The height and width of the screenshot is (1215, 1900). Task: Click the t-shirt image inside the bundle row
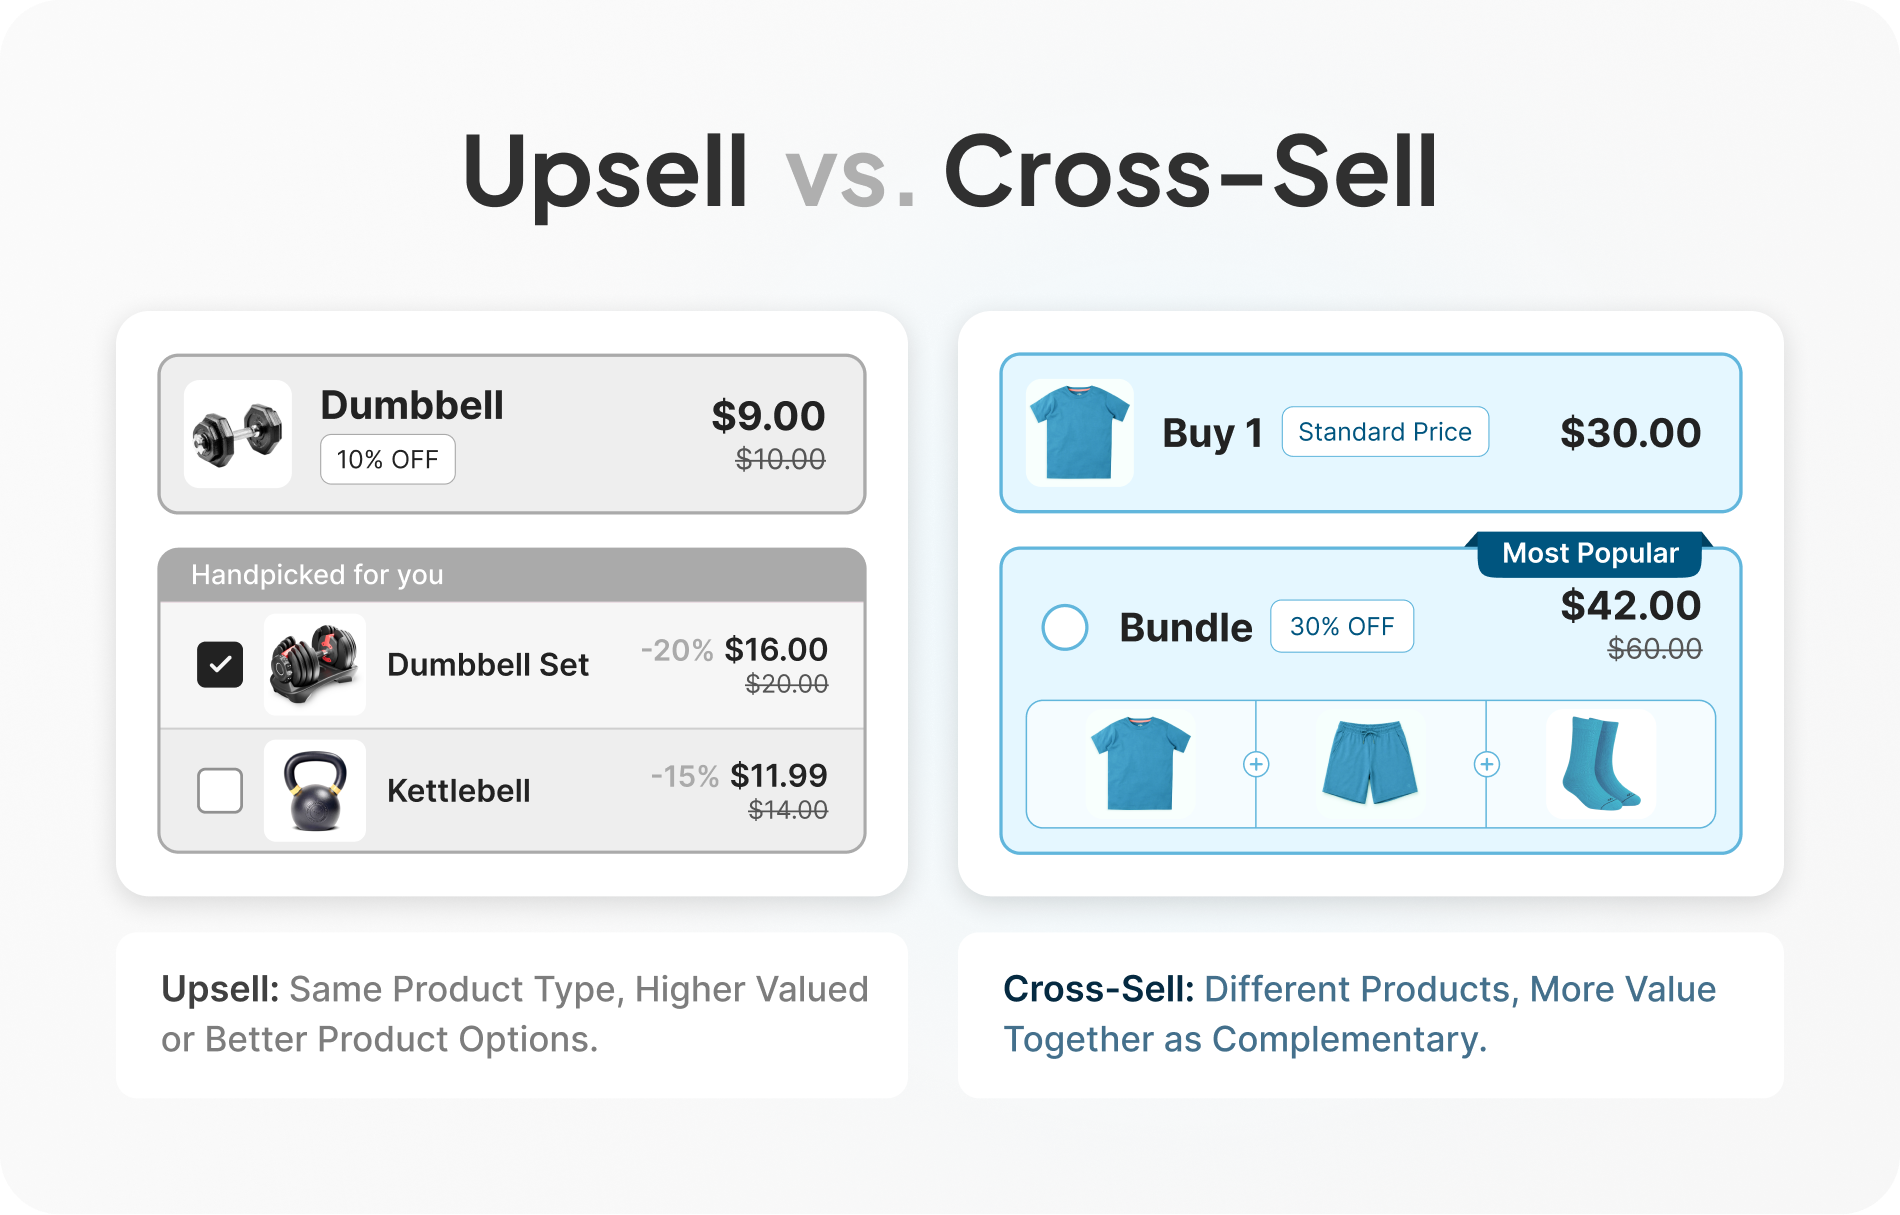[x=1141, y=764]
